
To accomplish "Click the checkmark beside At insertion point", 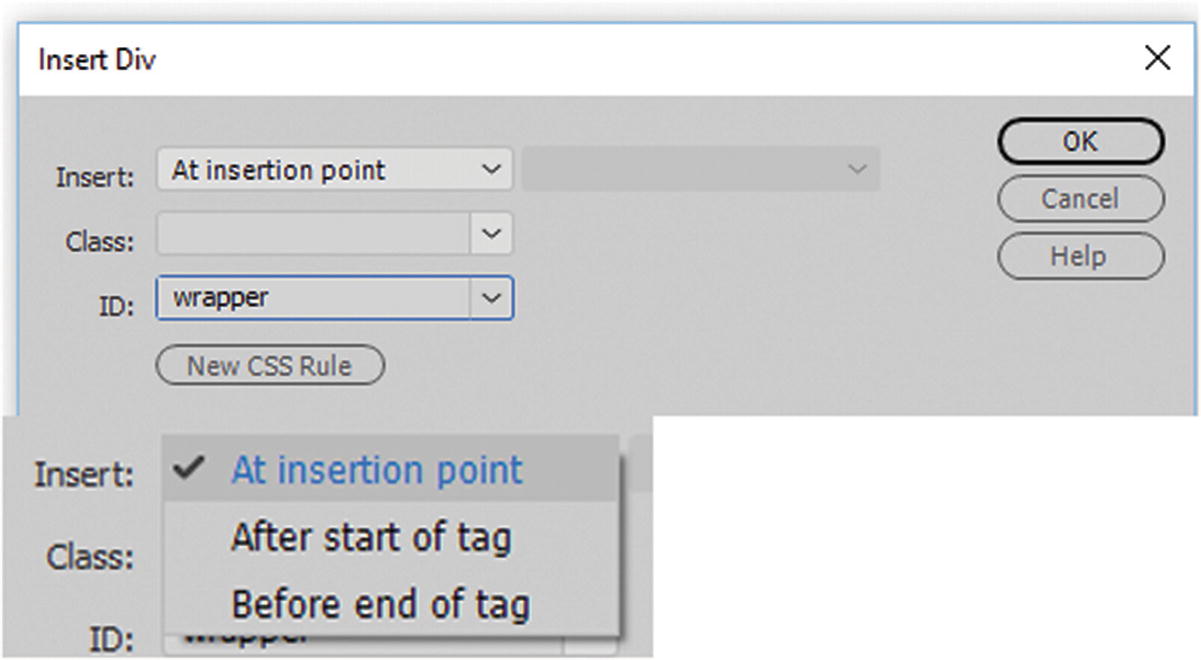I will coord(187,469).
